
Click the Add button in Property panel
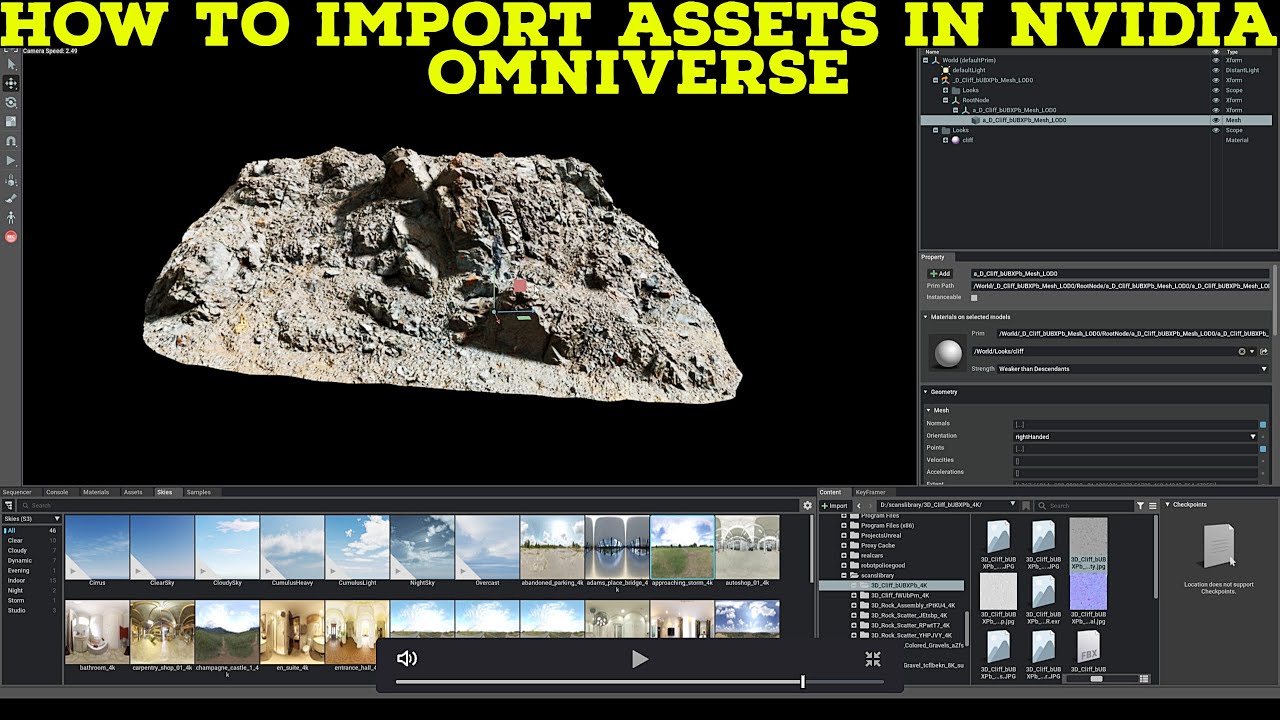click(x=940, y=273)
